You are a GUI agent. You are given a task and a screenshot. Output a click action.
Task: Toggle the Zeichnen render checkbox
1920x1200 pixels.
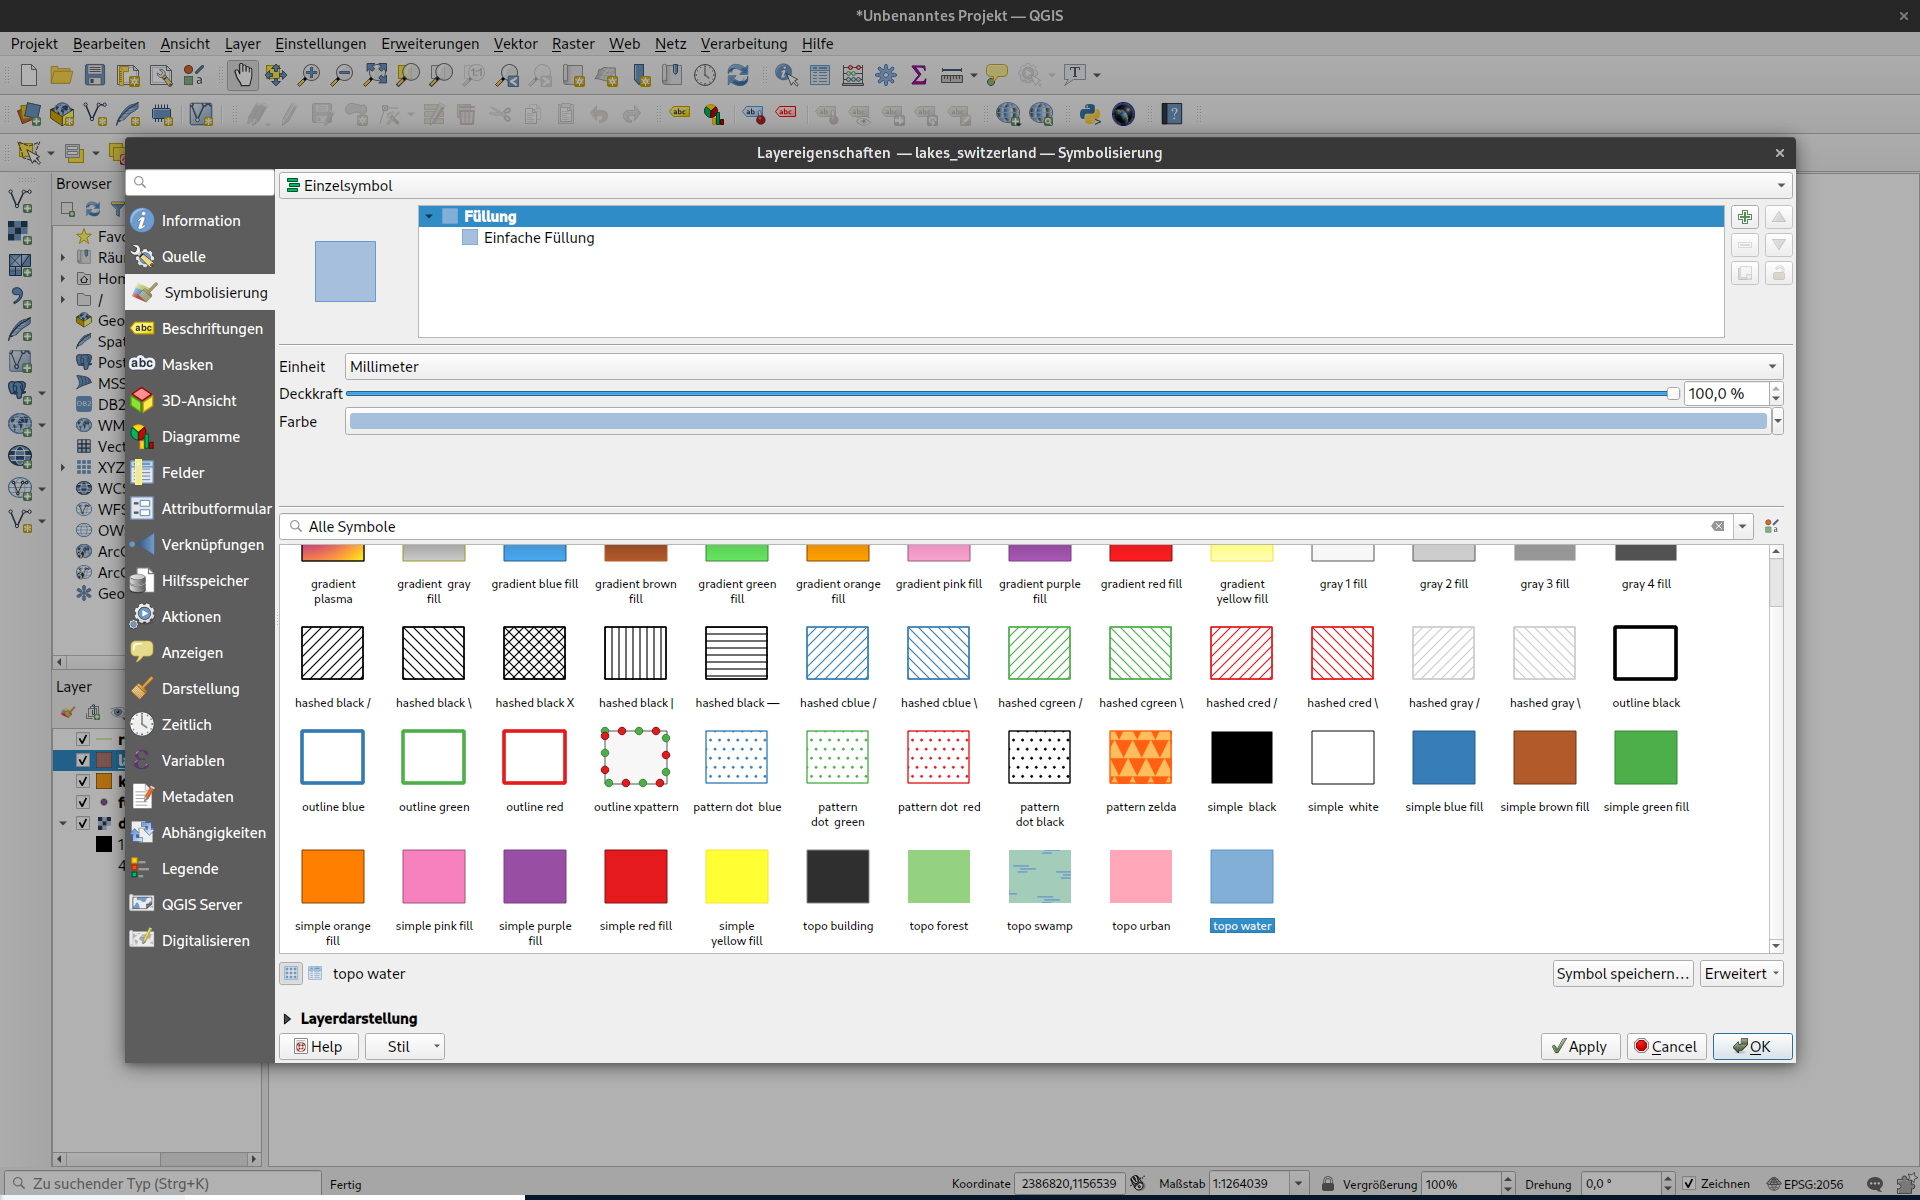[x=1689, y=1184]
